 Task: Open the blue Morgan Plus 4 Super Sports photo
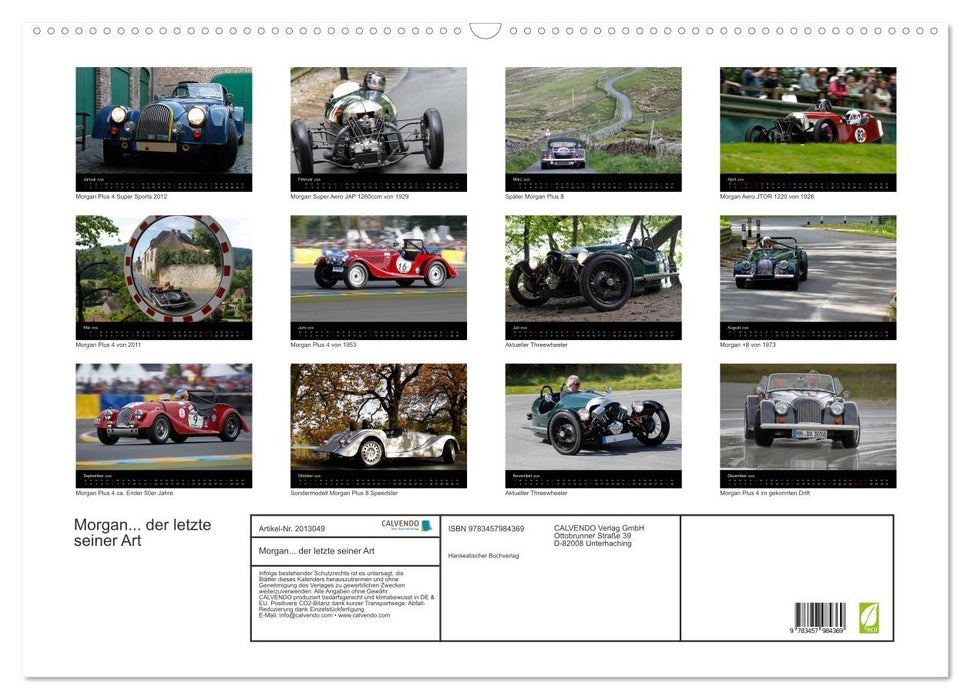point(164,121)
